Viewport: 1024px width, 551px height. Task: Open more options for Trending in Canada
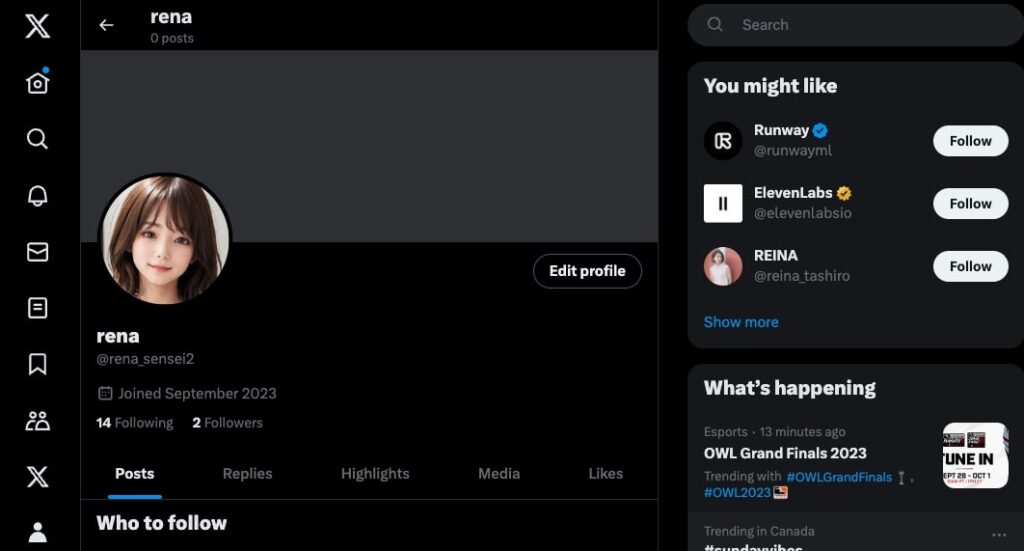998,533
